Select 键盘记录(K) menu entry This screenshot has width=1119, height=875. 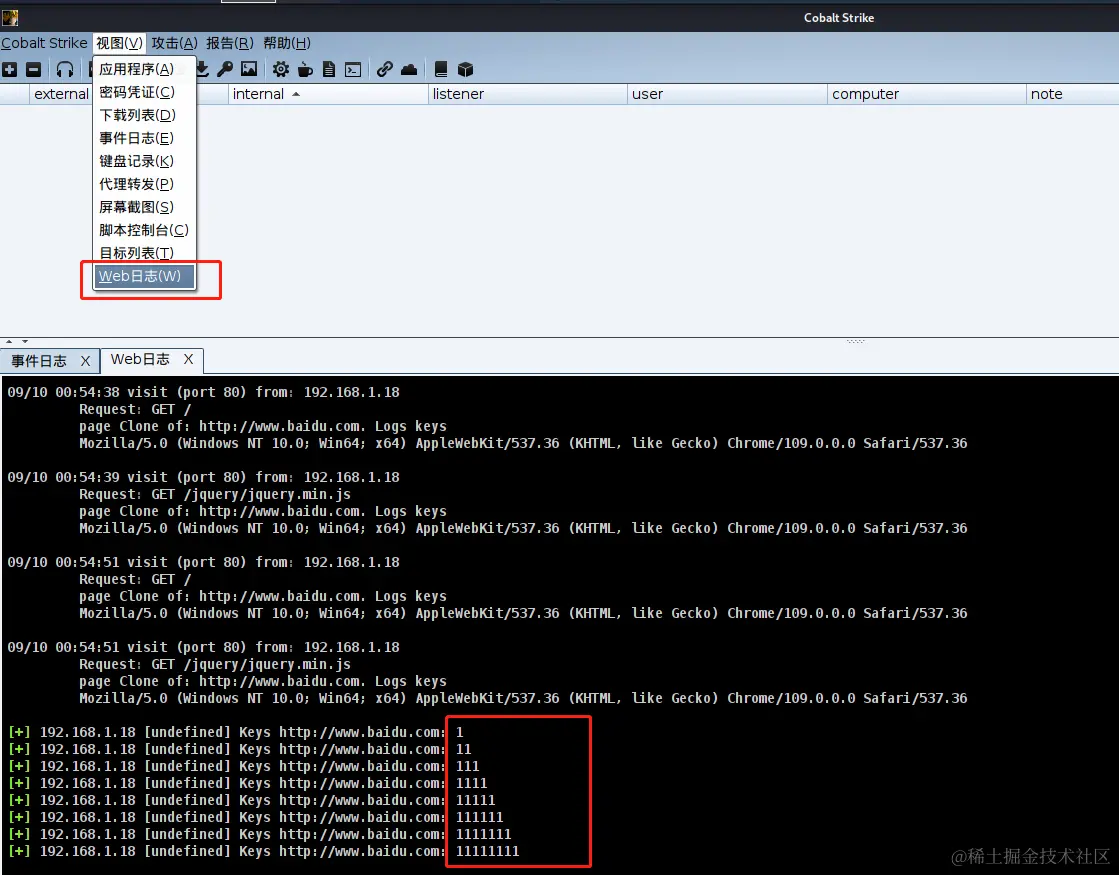(144, 161)
